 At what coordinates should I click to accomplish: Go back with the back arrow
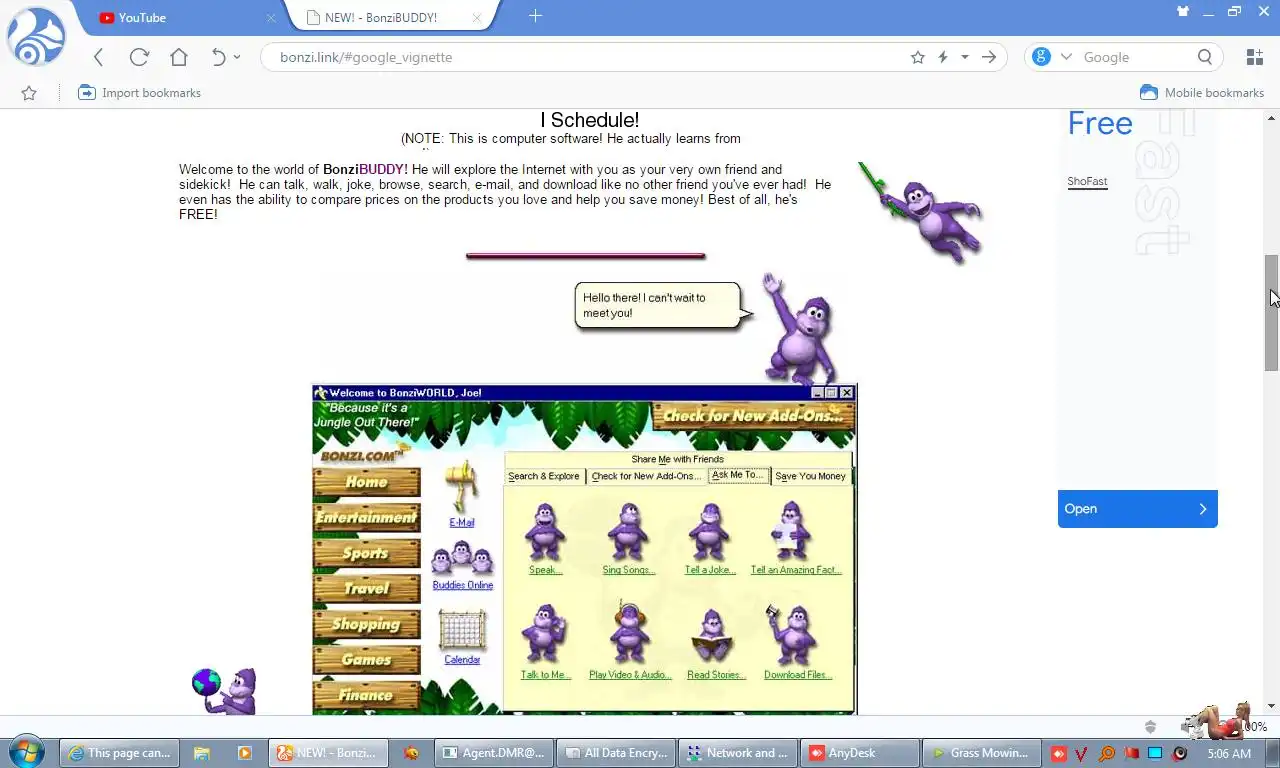click(98, 57)
